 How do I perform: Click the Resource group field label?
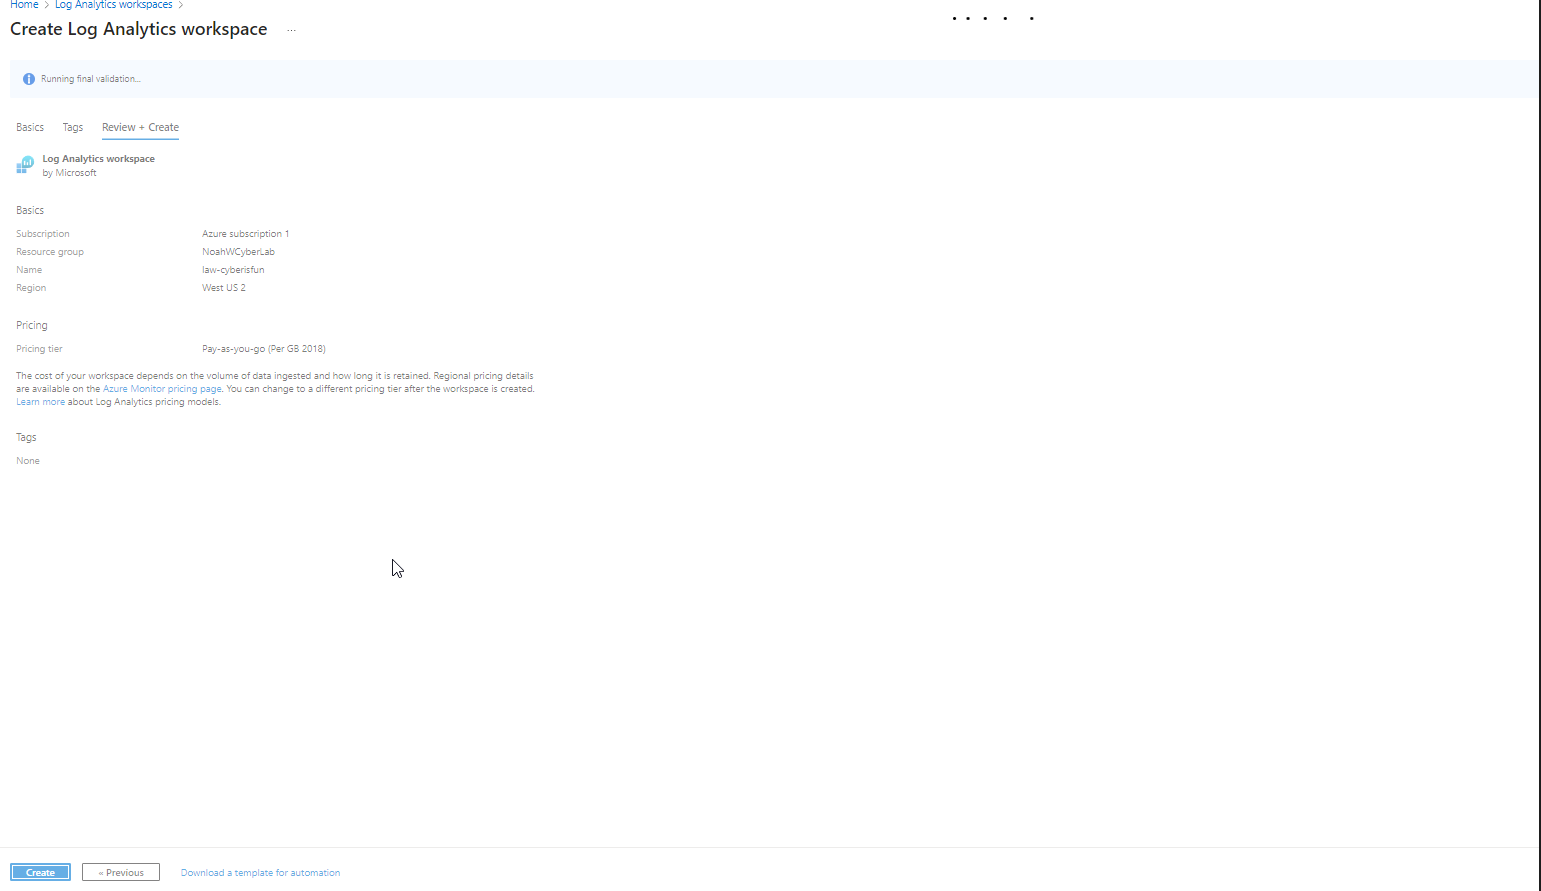[x=50, y=252]
